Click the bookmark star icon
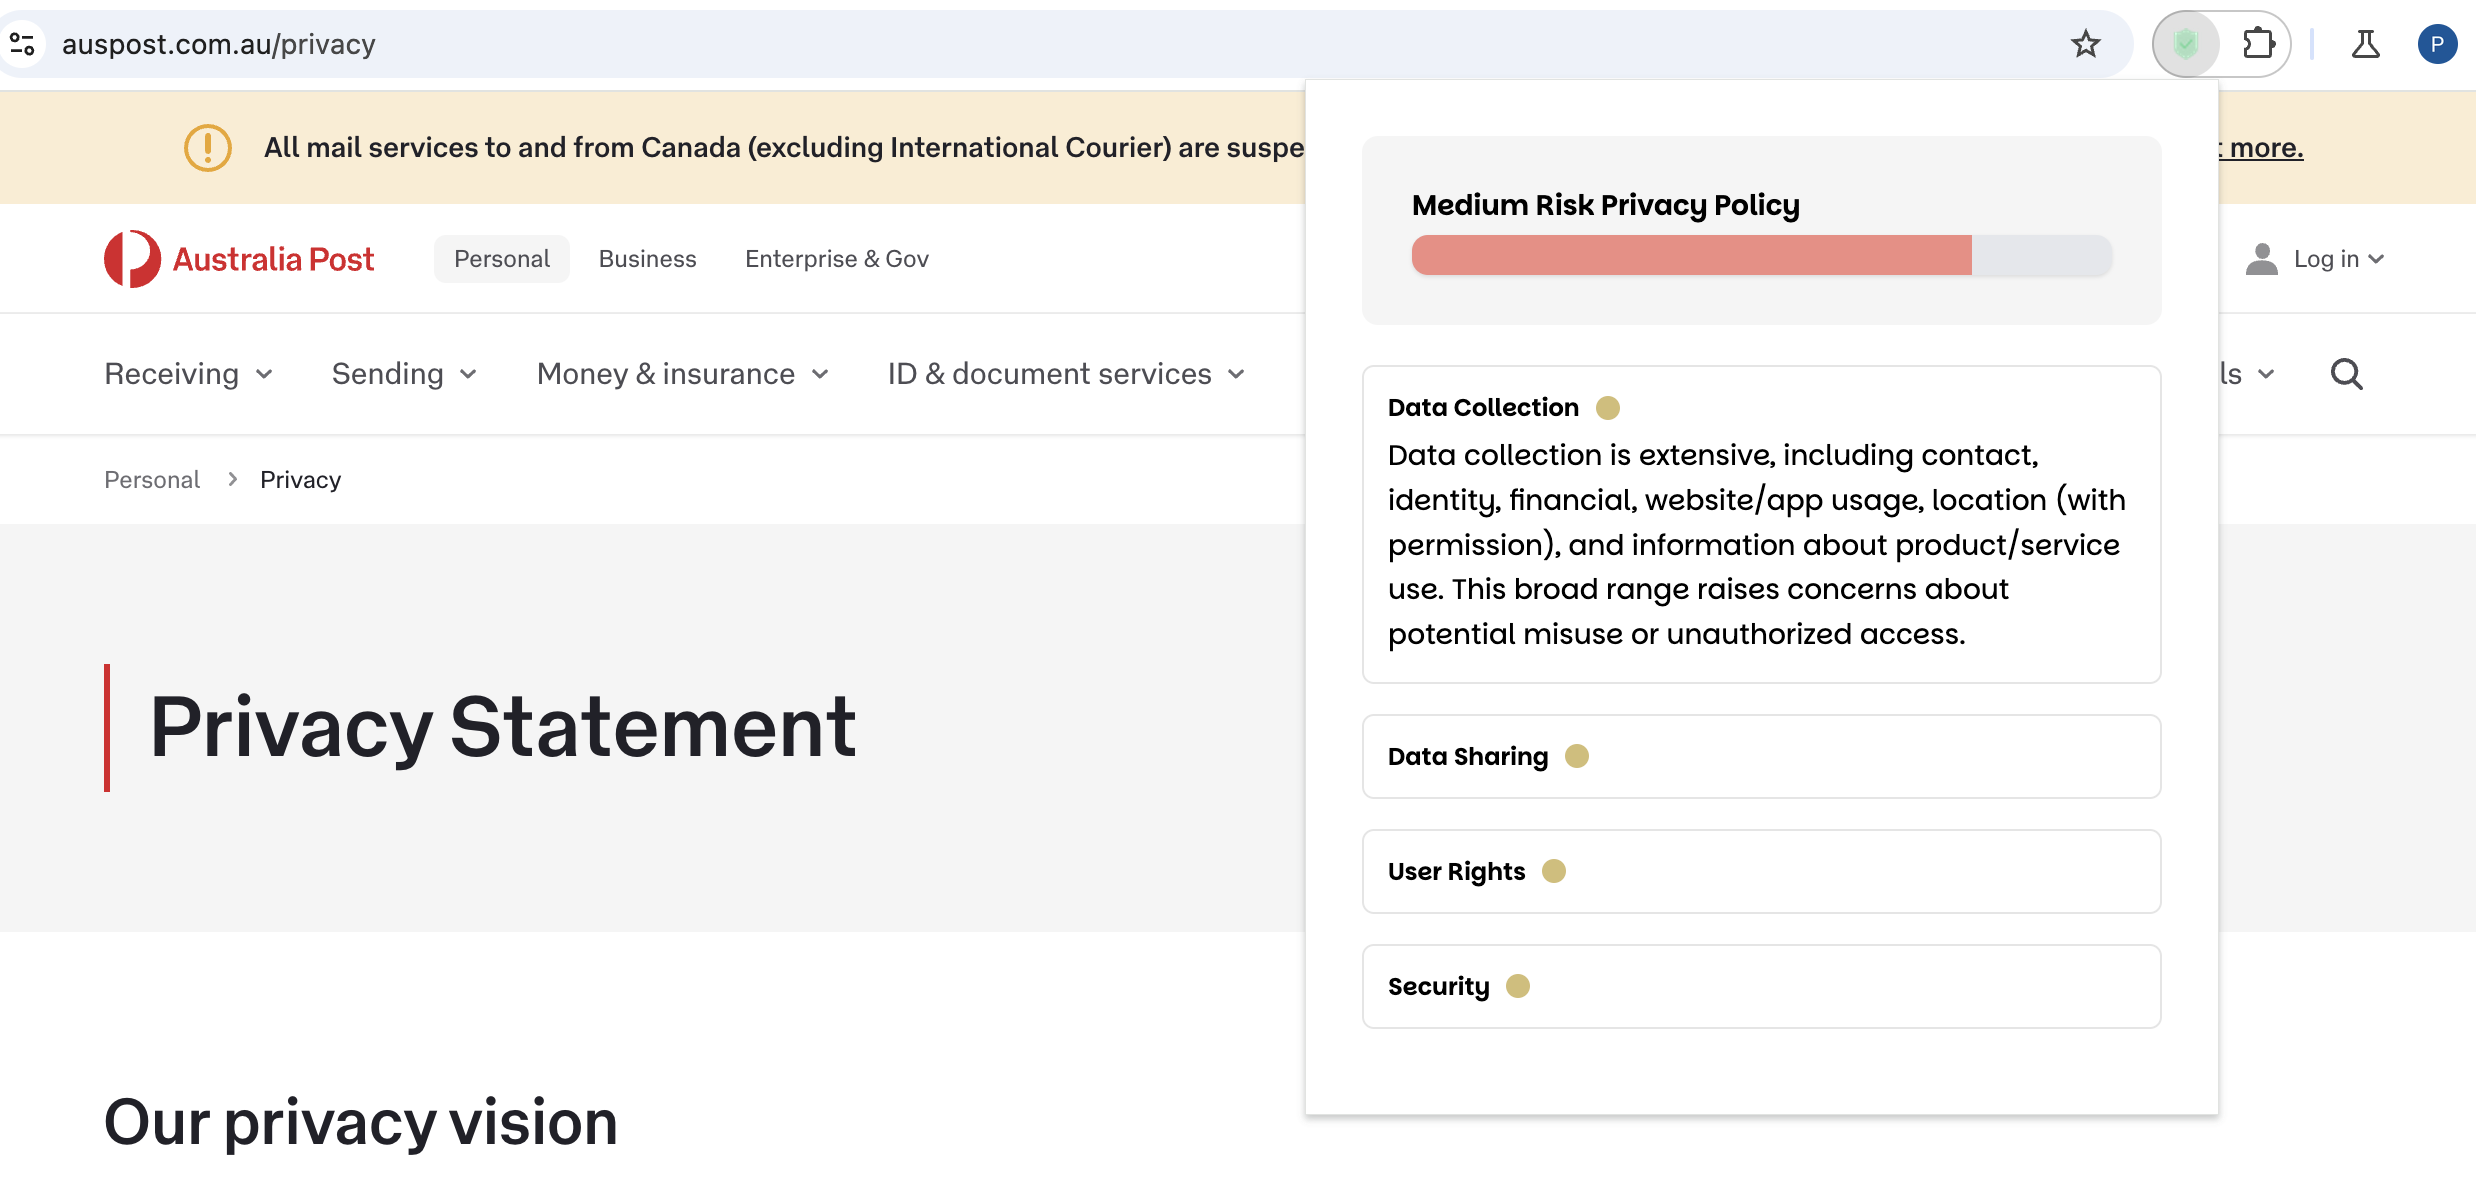 (2085, 44)
